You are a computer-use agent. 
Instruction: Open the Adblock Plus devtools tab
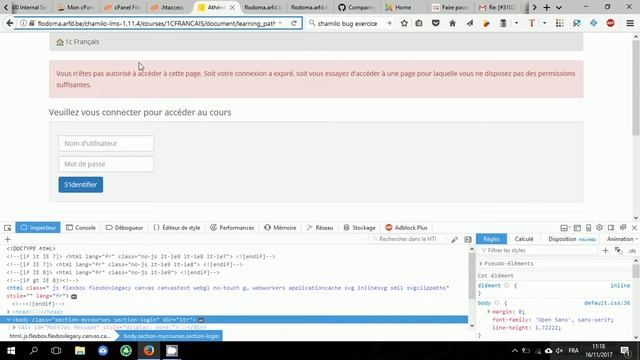(407, 228)
